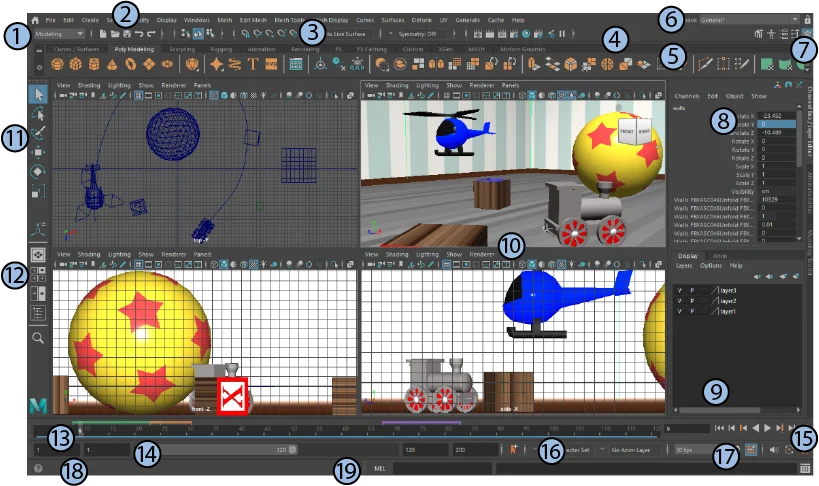This screenshot has height=486, width=819.
Task: Select the Scale tool in Tool Box
Action: pos(38,191)
